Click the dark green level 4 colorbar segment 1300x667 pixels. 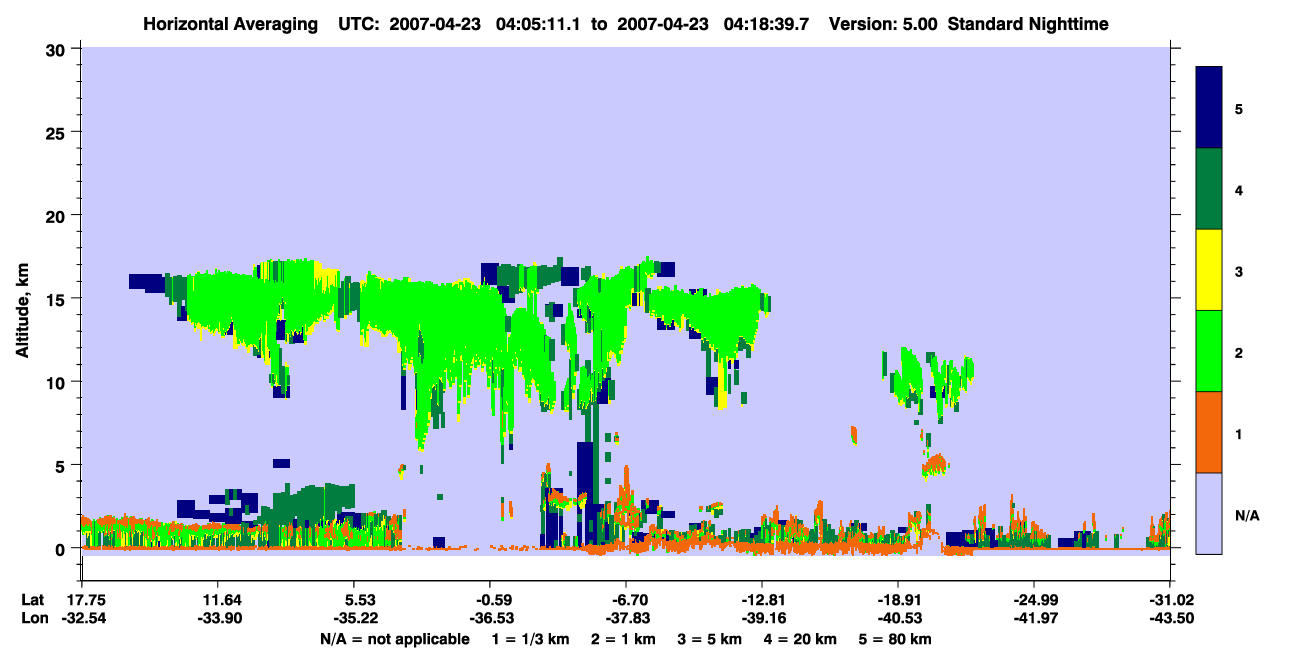pos(1209,188)
